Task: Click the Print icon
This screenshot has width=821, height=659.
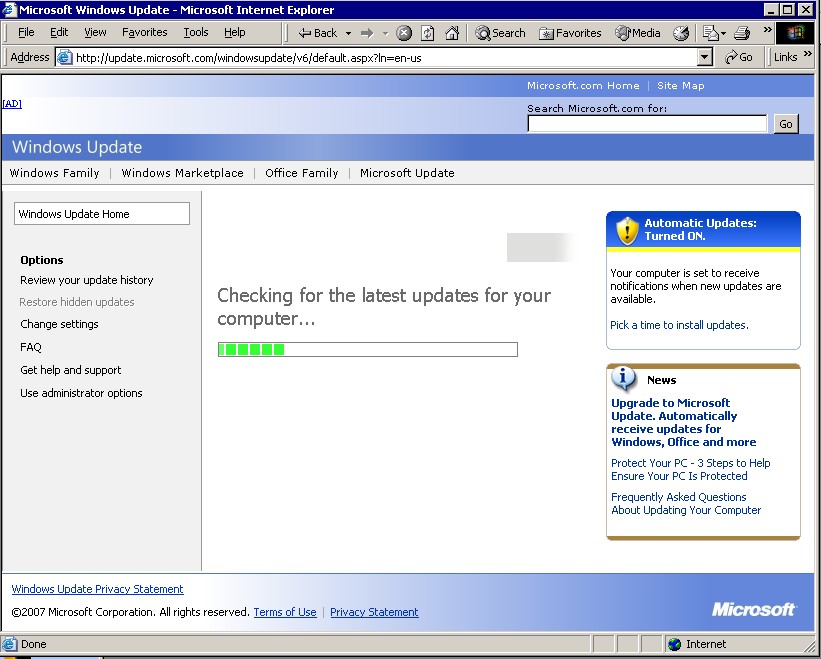Action: [741, 33]
